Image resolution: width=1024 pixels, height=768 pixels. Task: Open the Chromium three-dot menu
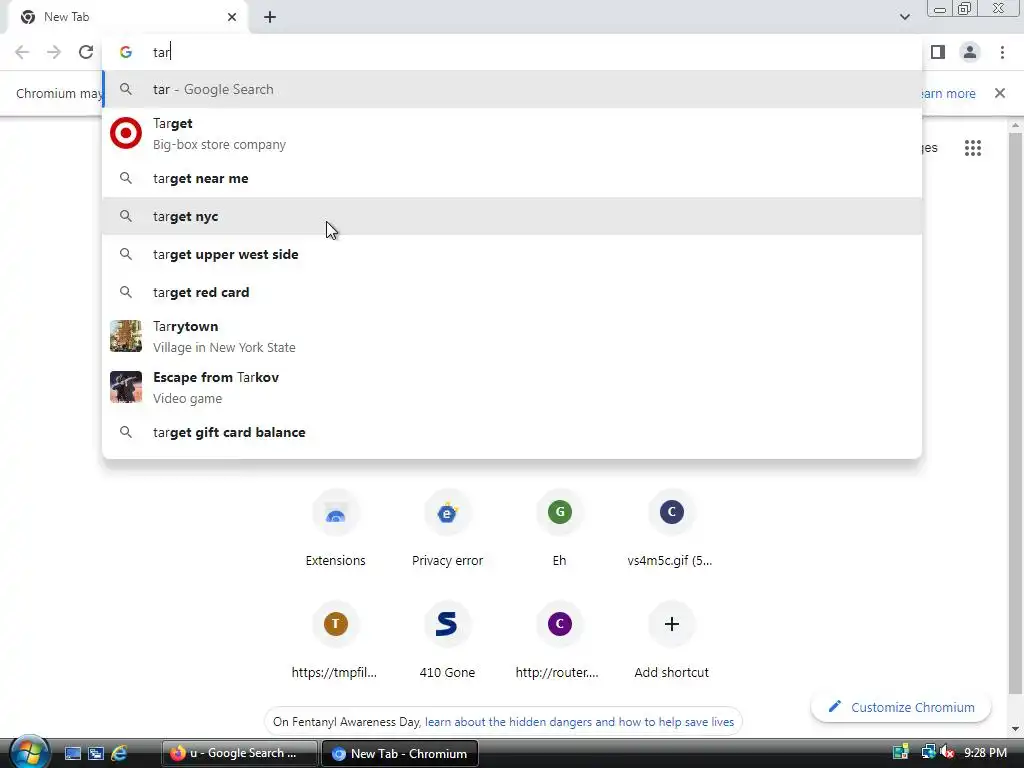click(x=1002, y=52)
